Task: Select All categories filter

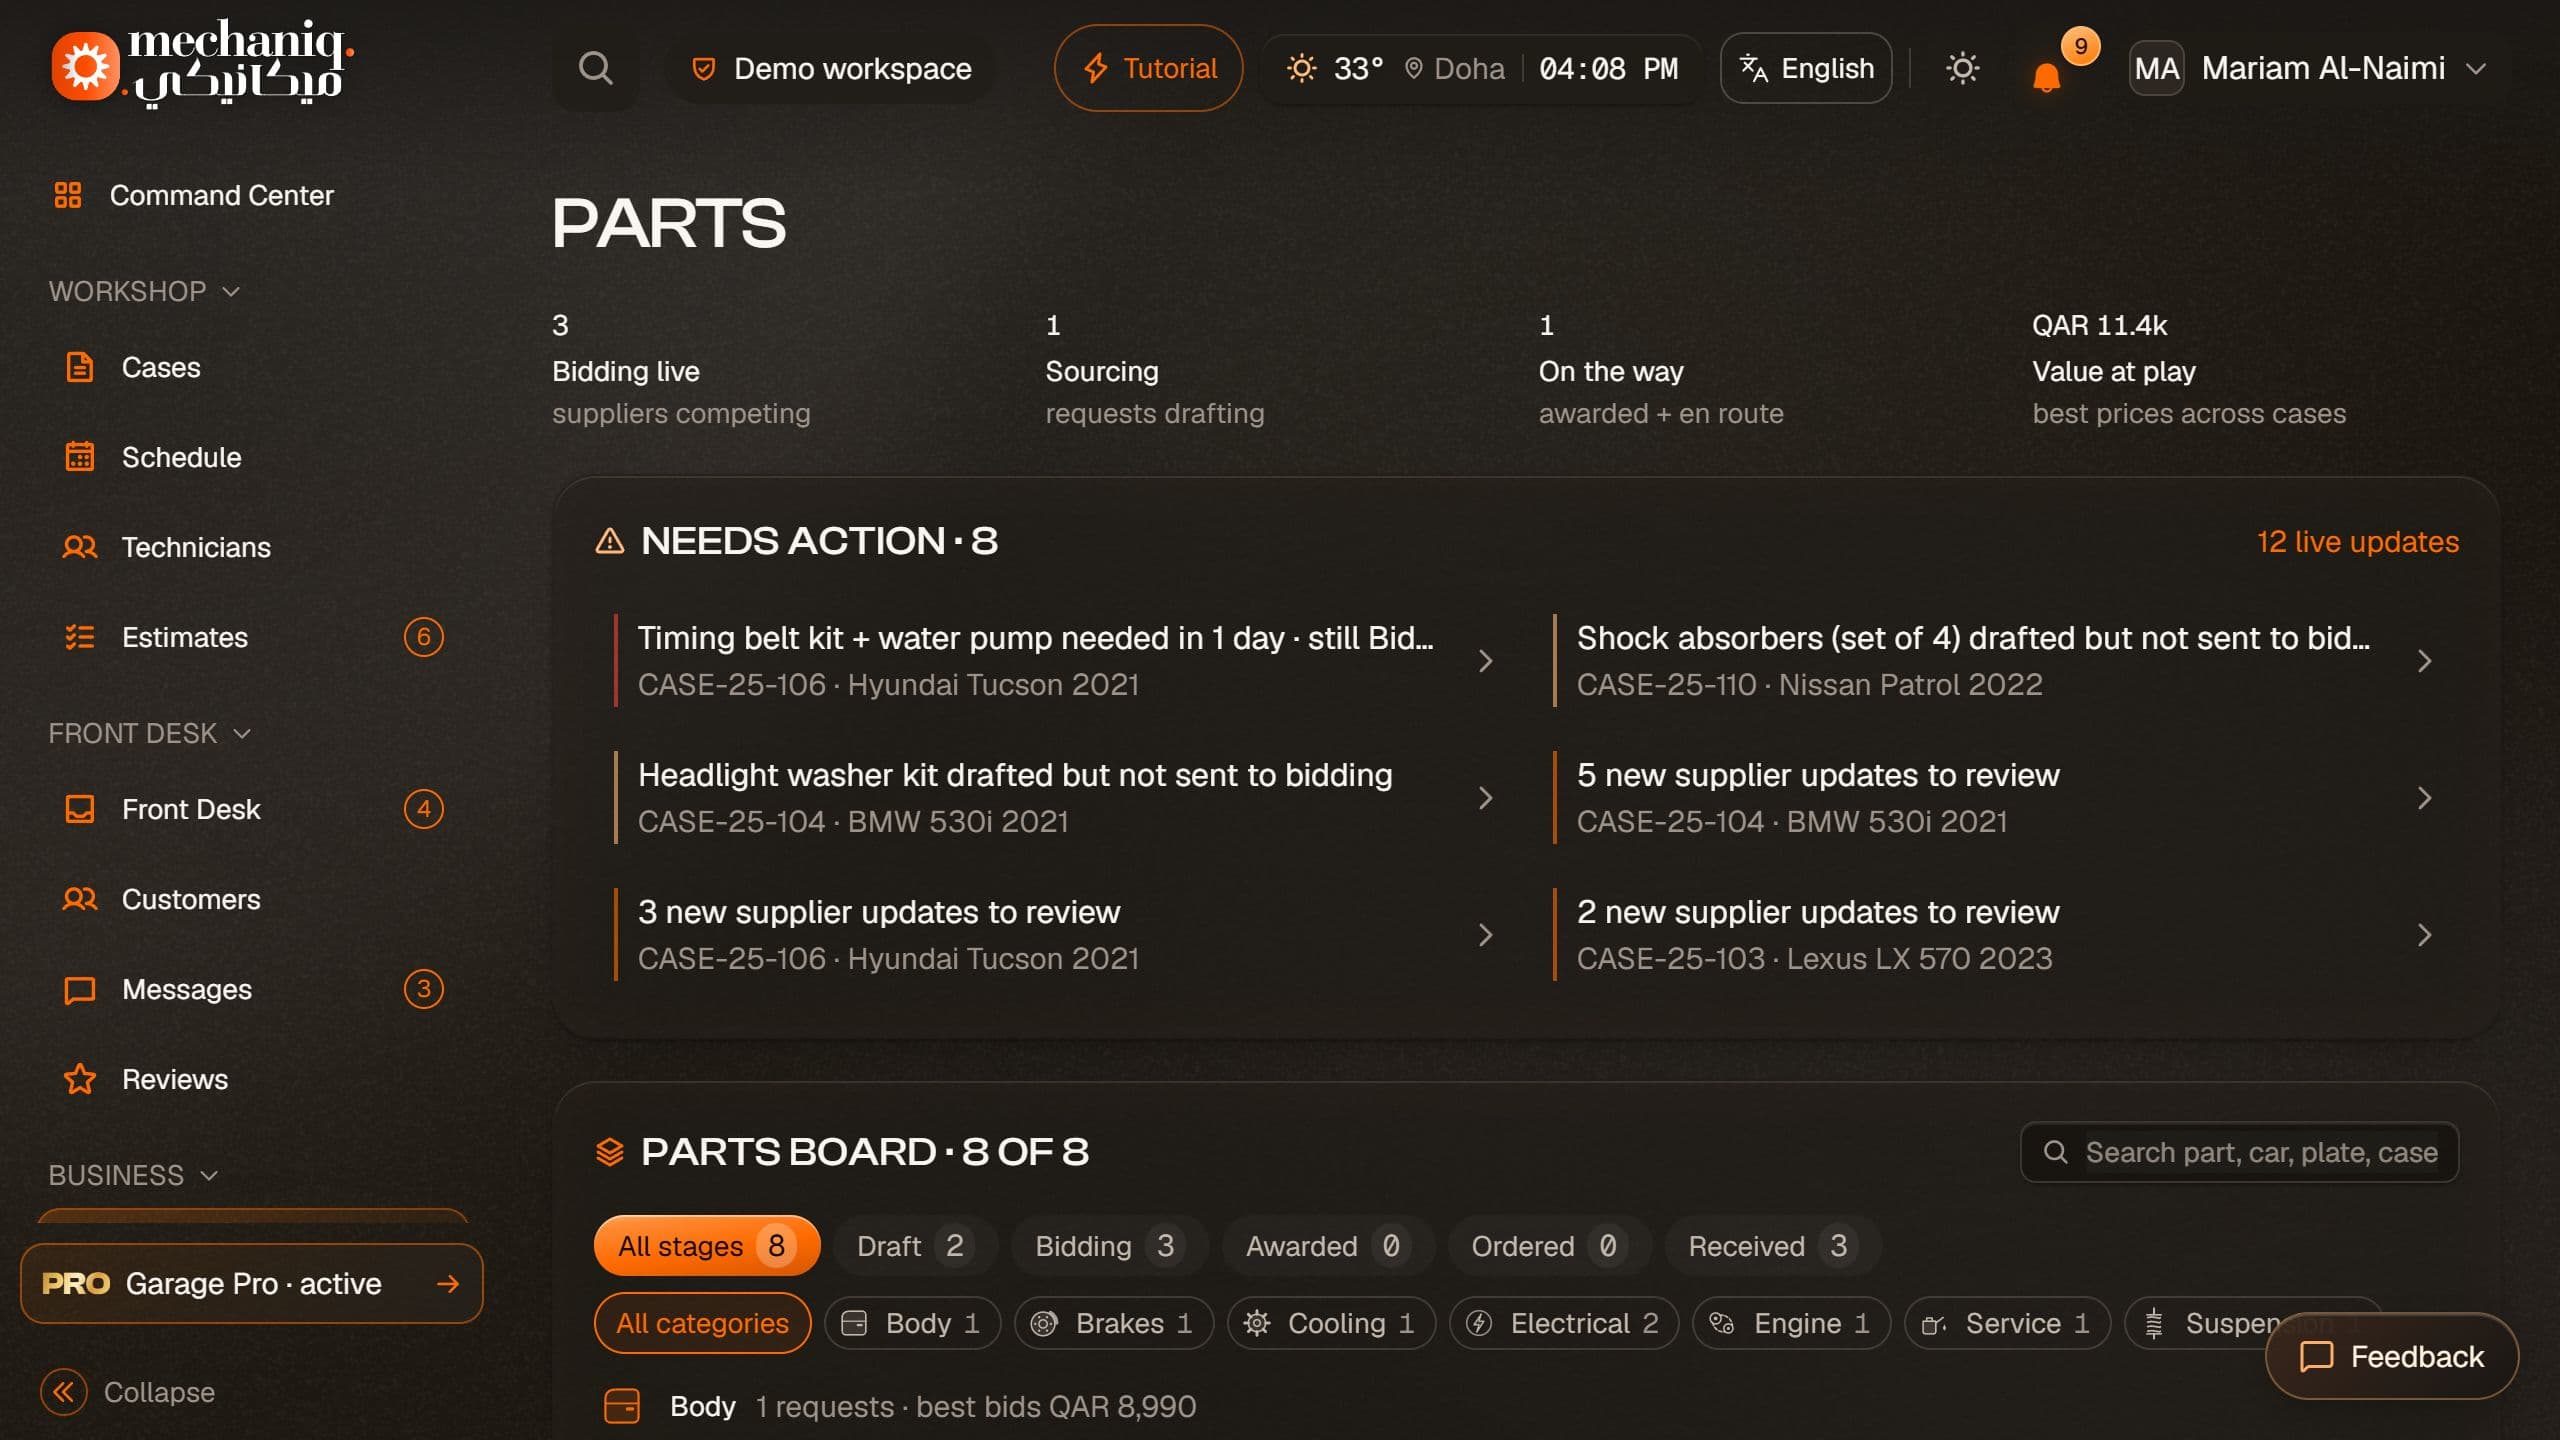Action: point(702,1323)
